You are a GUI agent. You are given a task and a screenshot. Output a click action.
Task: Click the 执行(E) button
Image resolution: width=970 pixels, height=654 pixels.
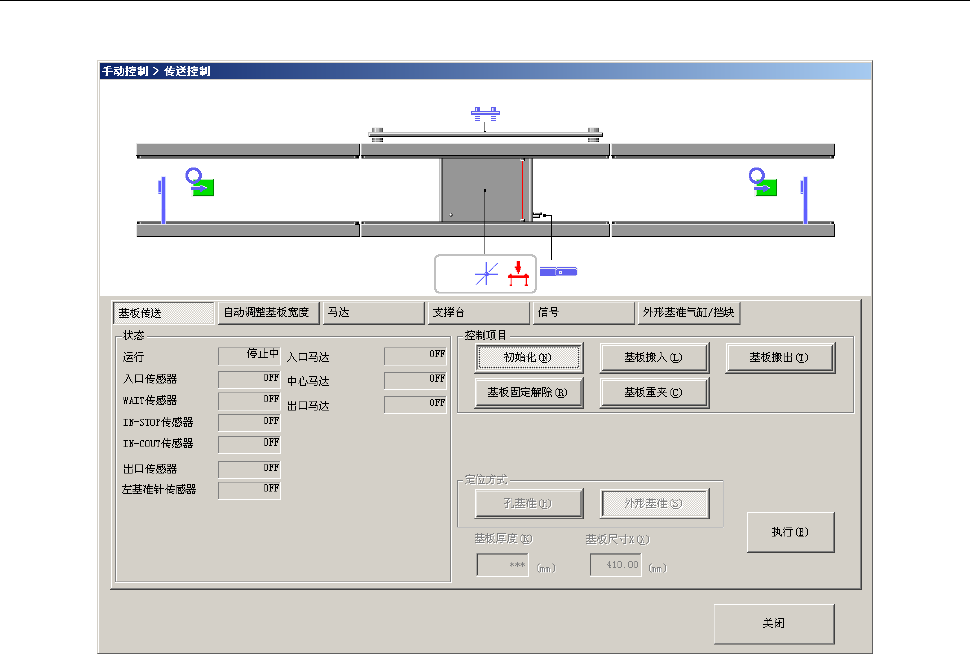point(791,532)
